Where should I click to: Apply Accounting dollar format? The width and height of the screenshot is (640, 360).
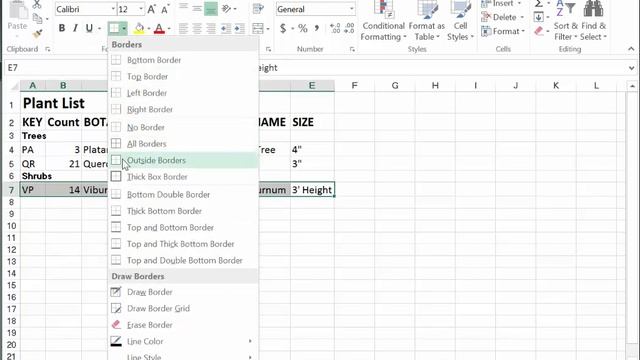283,28
